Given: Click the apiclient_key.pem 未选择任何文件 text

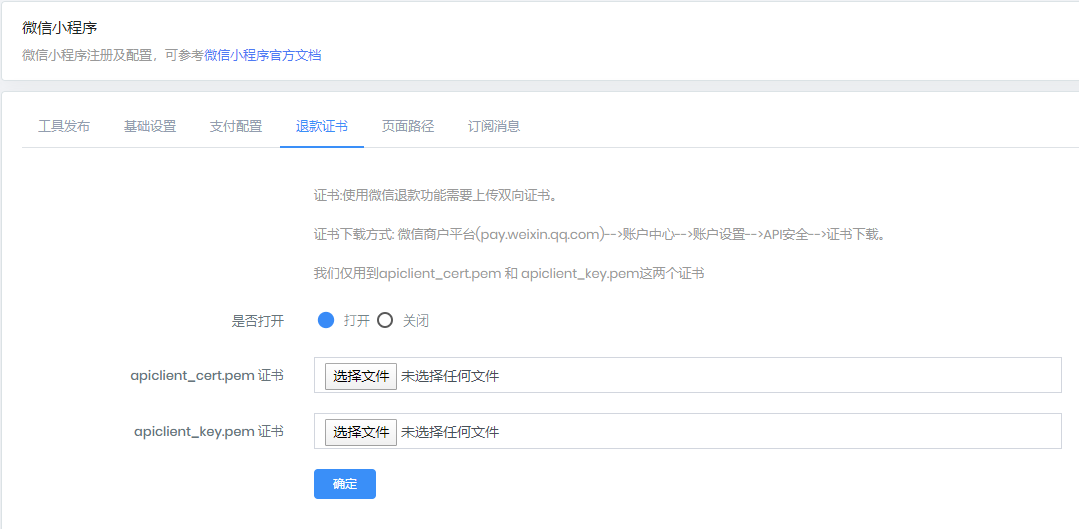Looking at the screenshot, I should 450,432.
